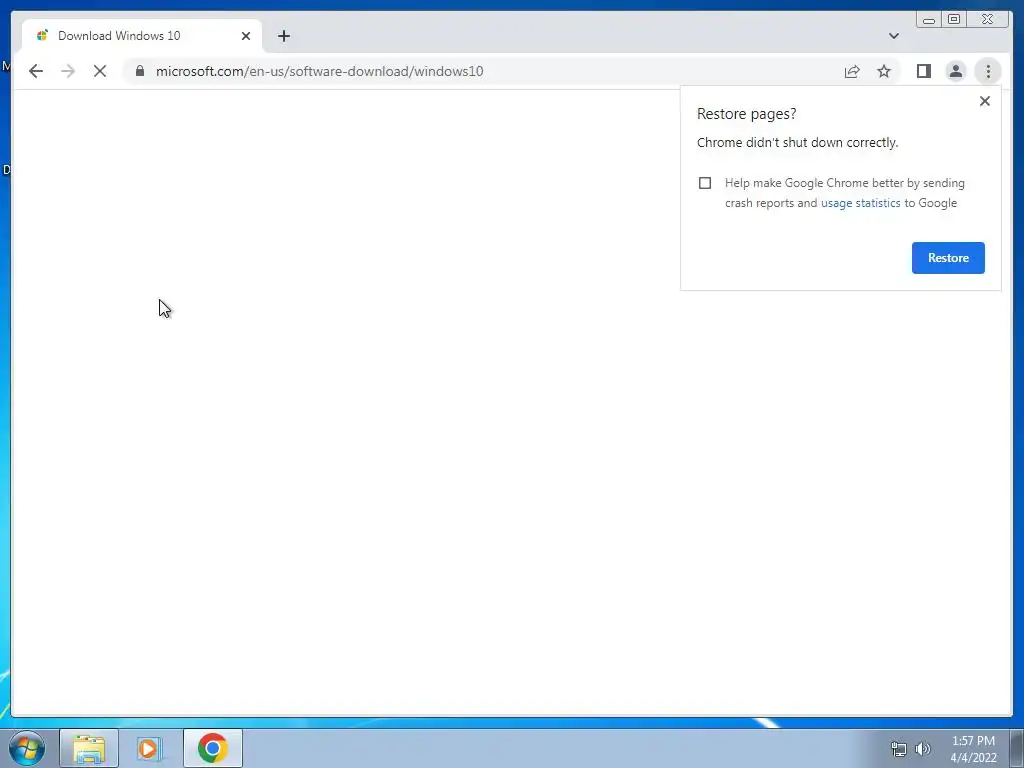Minimize the Chrome window
Screen dimensions: 1024x768
coord(929,20)
